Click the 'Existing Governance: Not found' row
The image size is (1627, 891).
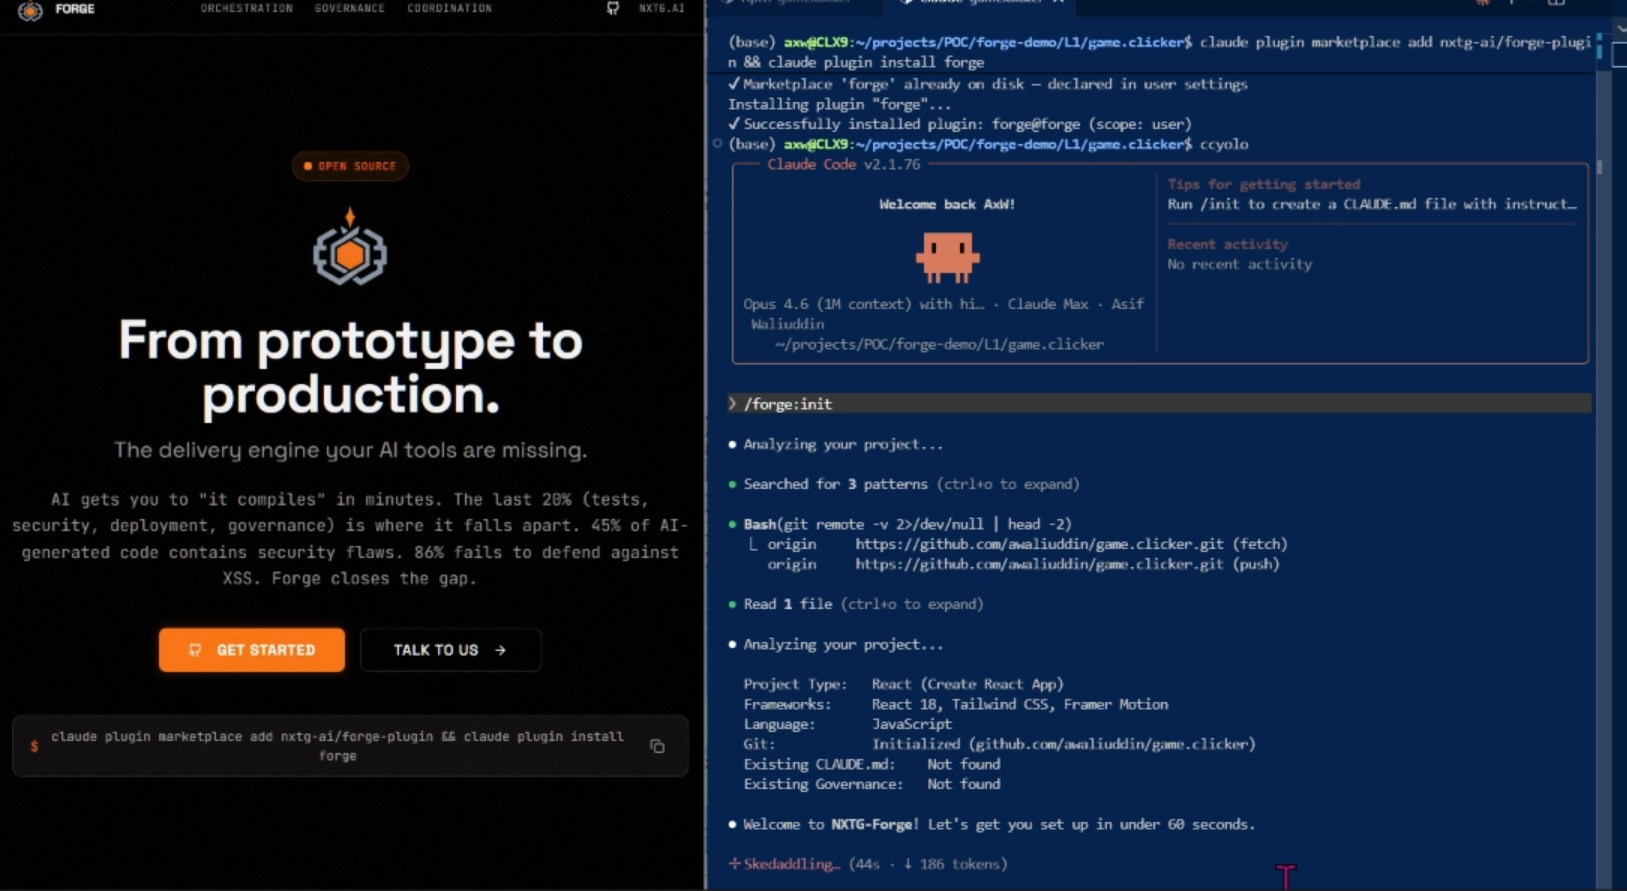pos(871,784)
